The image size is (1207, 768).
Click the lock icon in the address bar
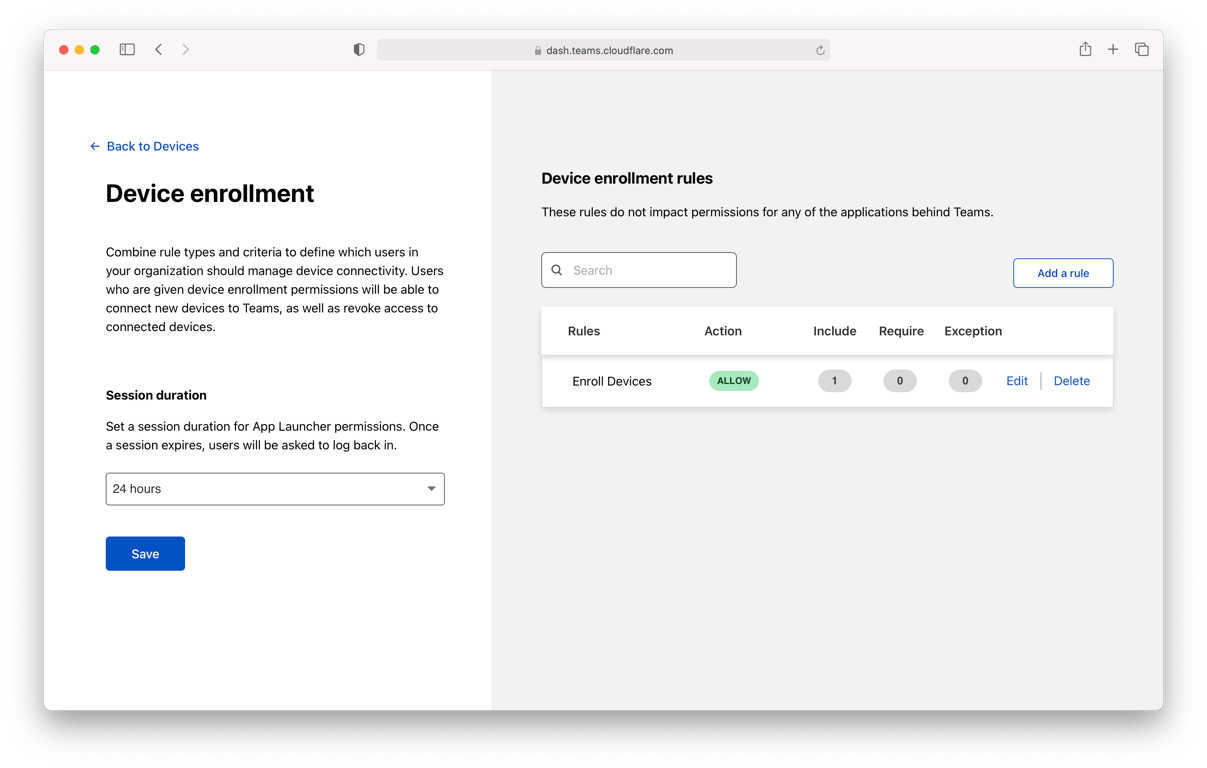[538, 49]
